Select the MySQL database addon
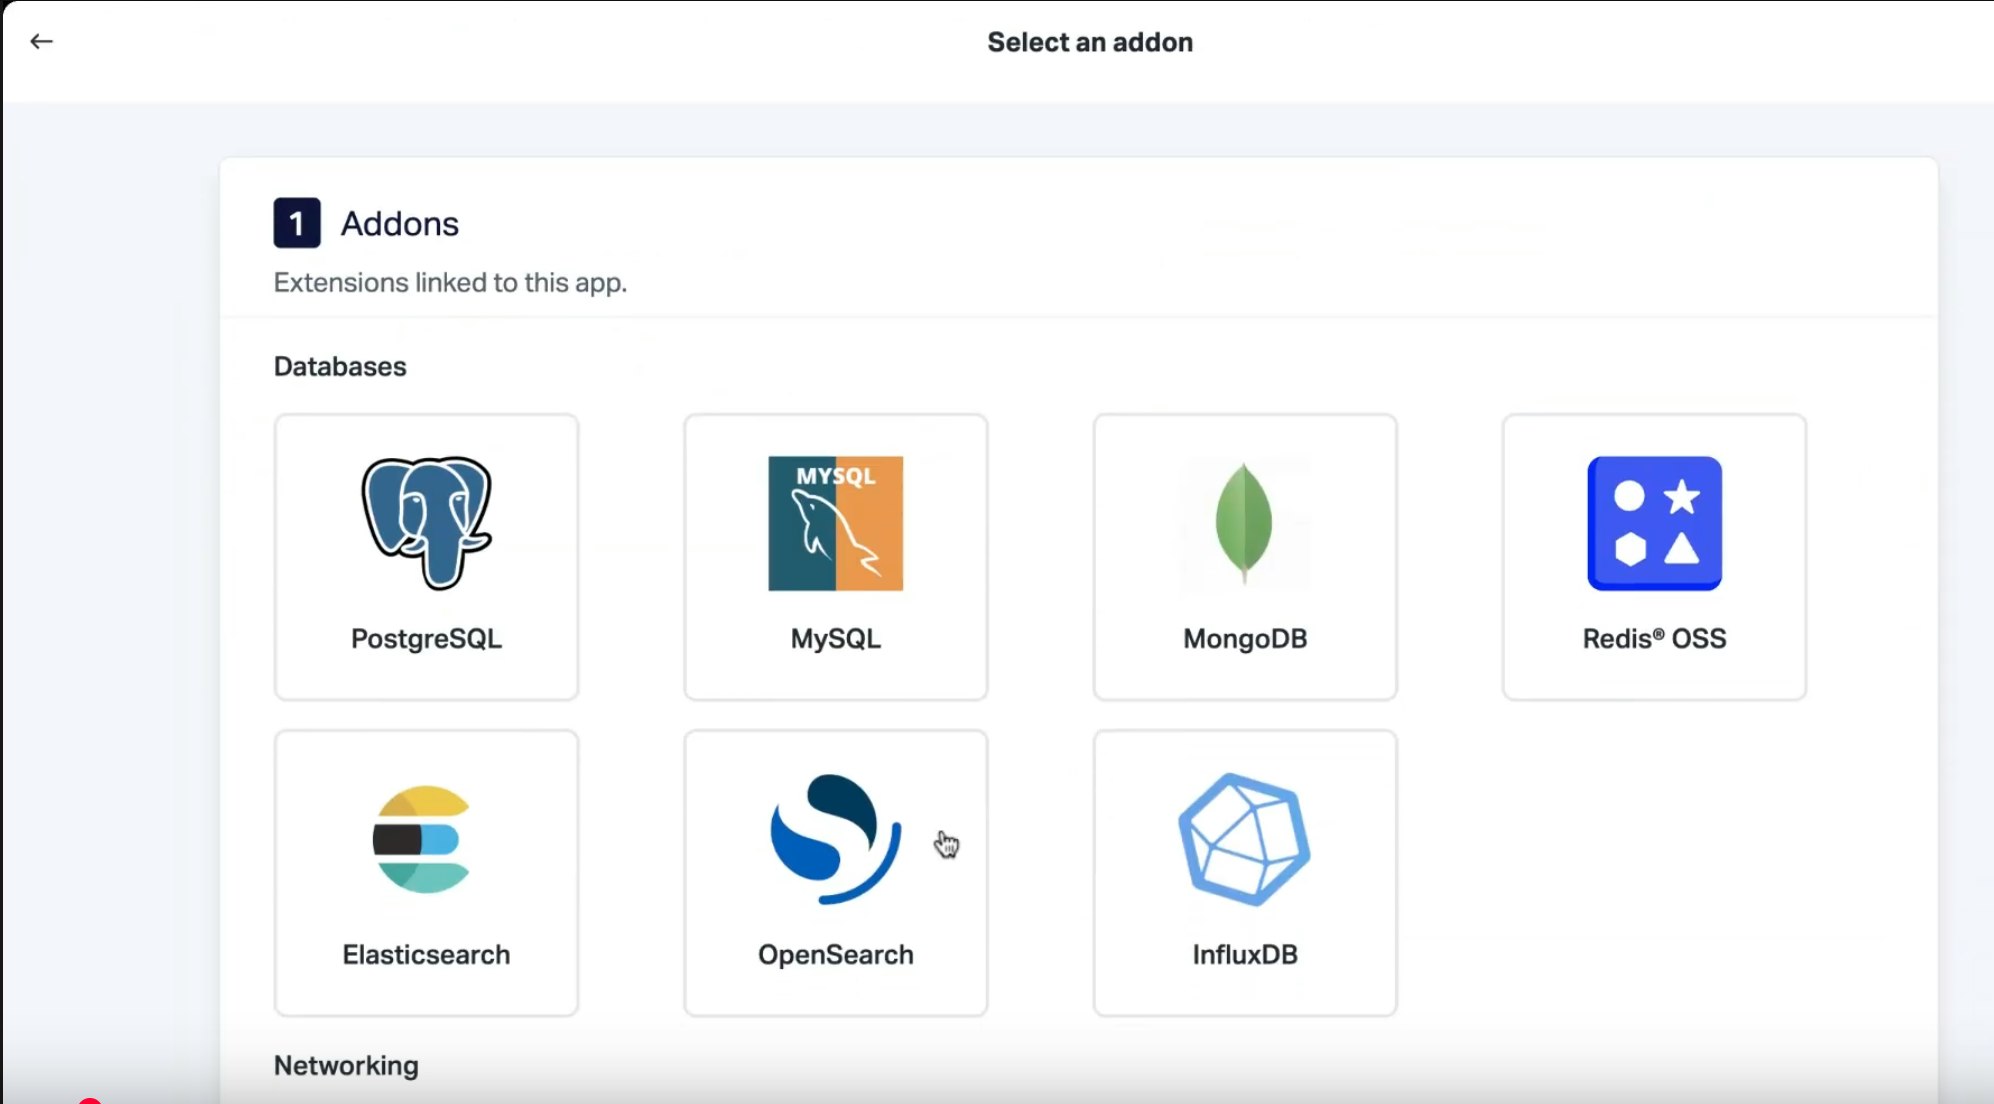Screen dimensions: 1994x1104 point(835,557)
